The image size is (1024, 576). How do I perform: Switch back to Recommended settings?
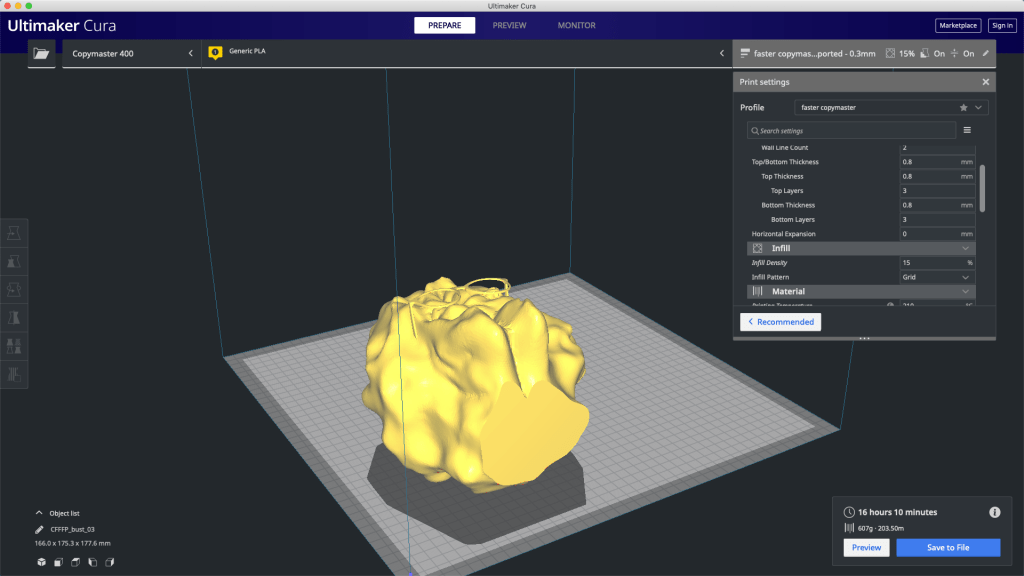click(780, 322)
